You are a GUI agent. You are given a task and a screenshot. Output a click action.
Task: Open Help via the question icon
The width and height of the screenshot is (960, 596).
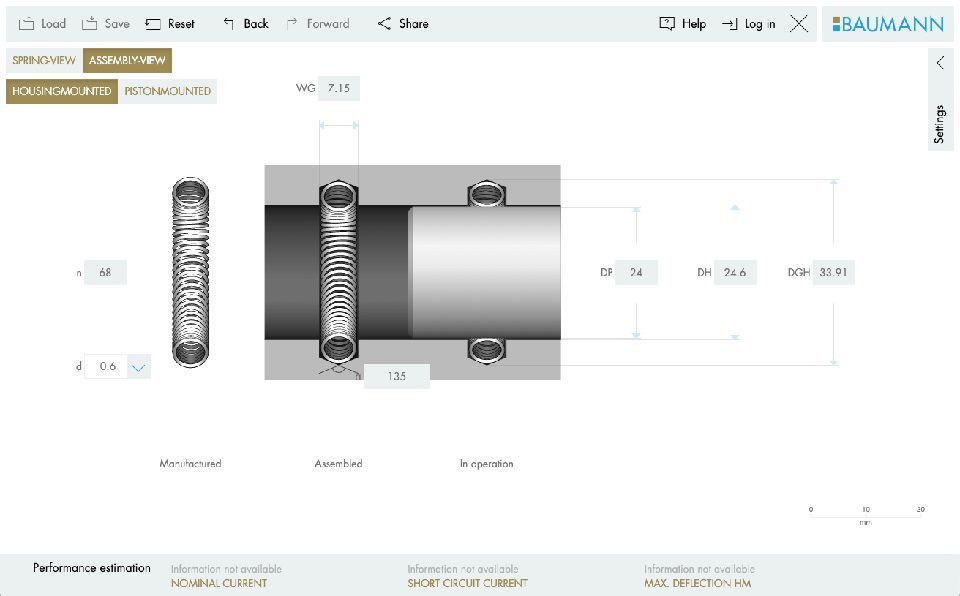(667, 24)
